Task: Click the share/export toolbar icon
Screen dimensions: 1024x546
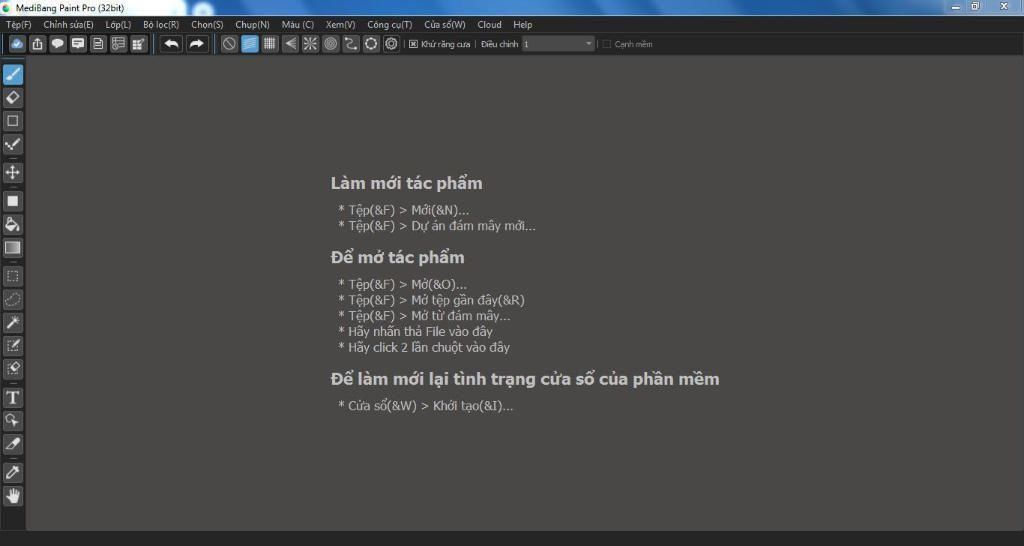Action: pyautogui.click(x=38, y=44)
